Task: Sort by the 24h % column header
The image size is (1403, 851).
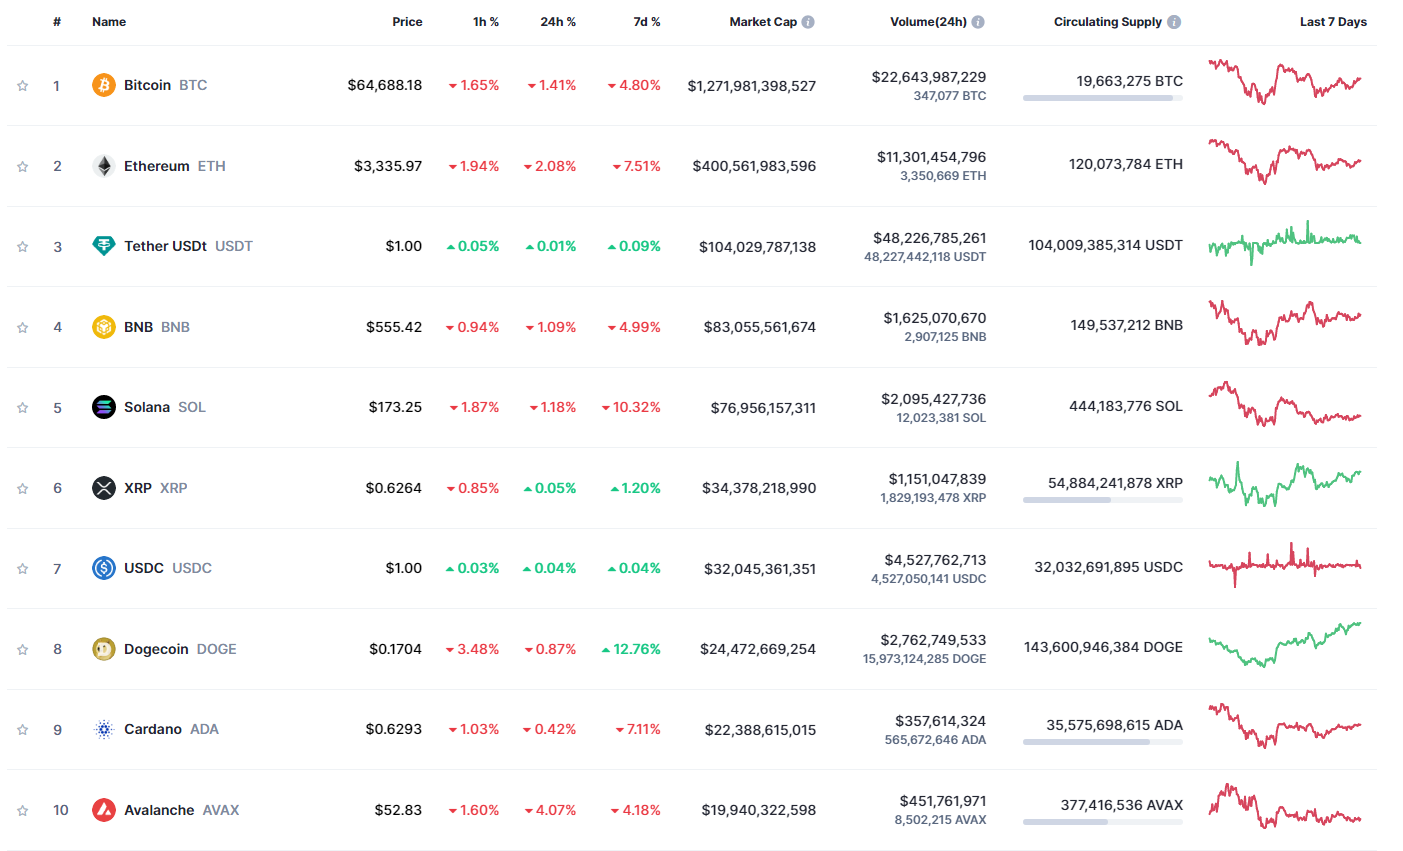Action: pos(558,22)
